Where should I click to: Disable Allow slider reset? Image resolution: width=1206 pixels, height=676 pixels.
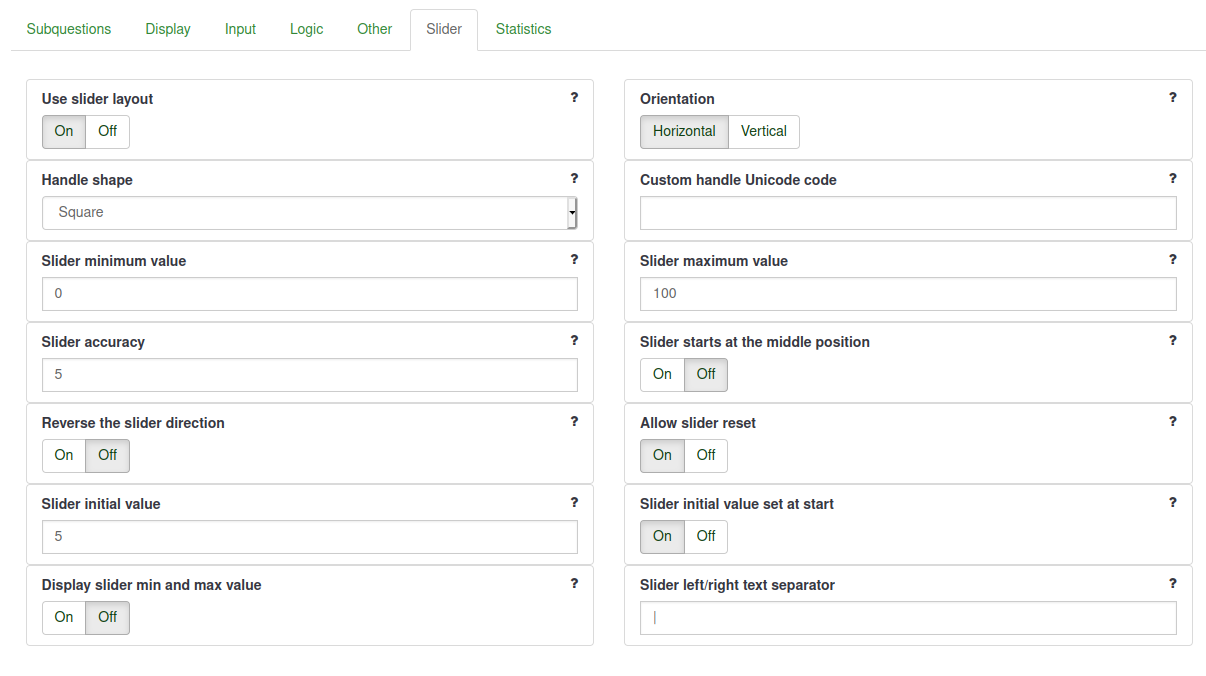pos(706,455)
